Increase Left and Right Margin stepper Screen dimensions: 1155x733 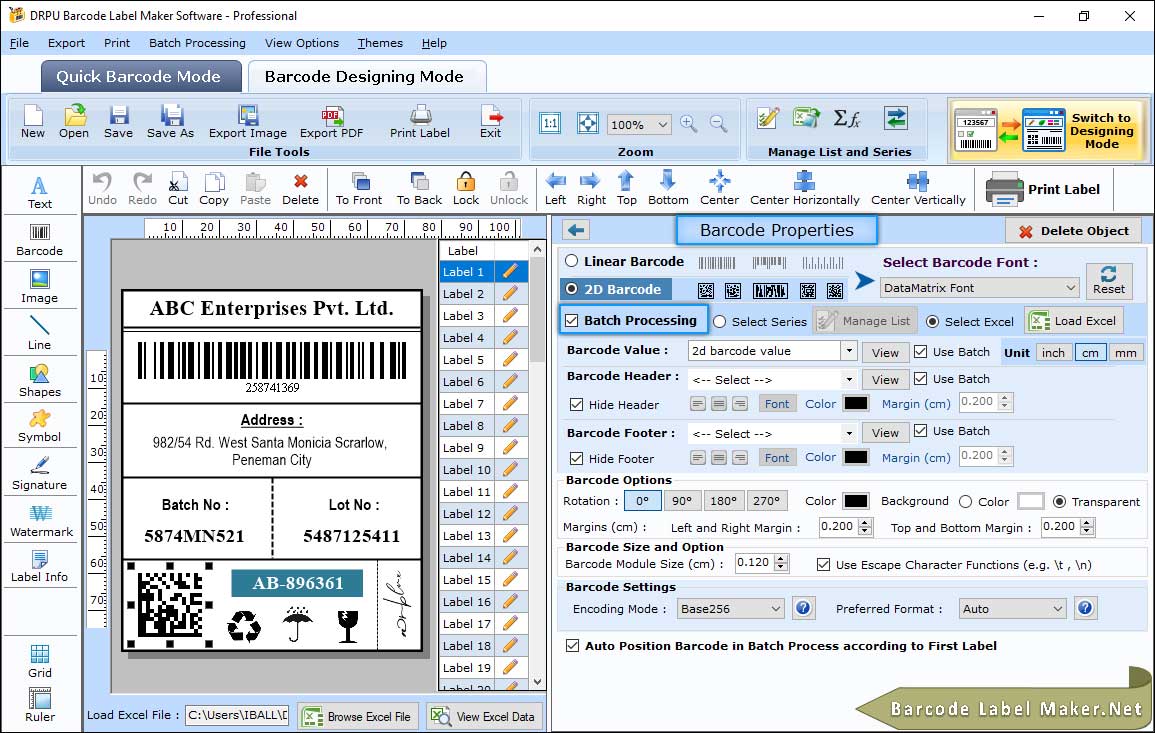coord(866,522)
